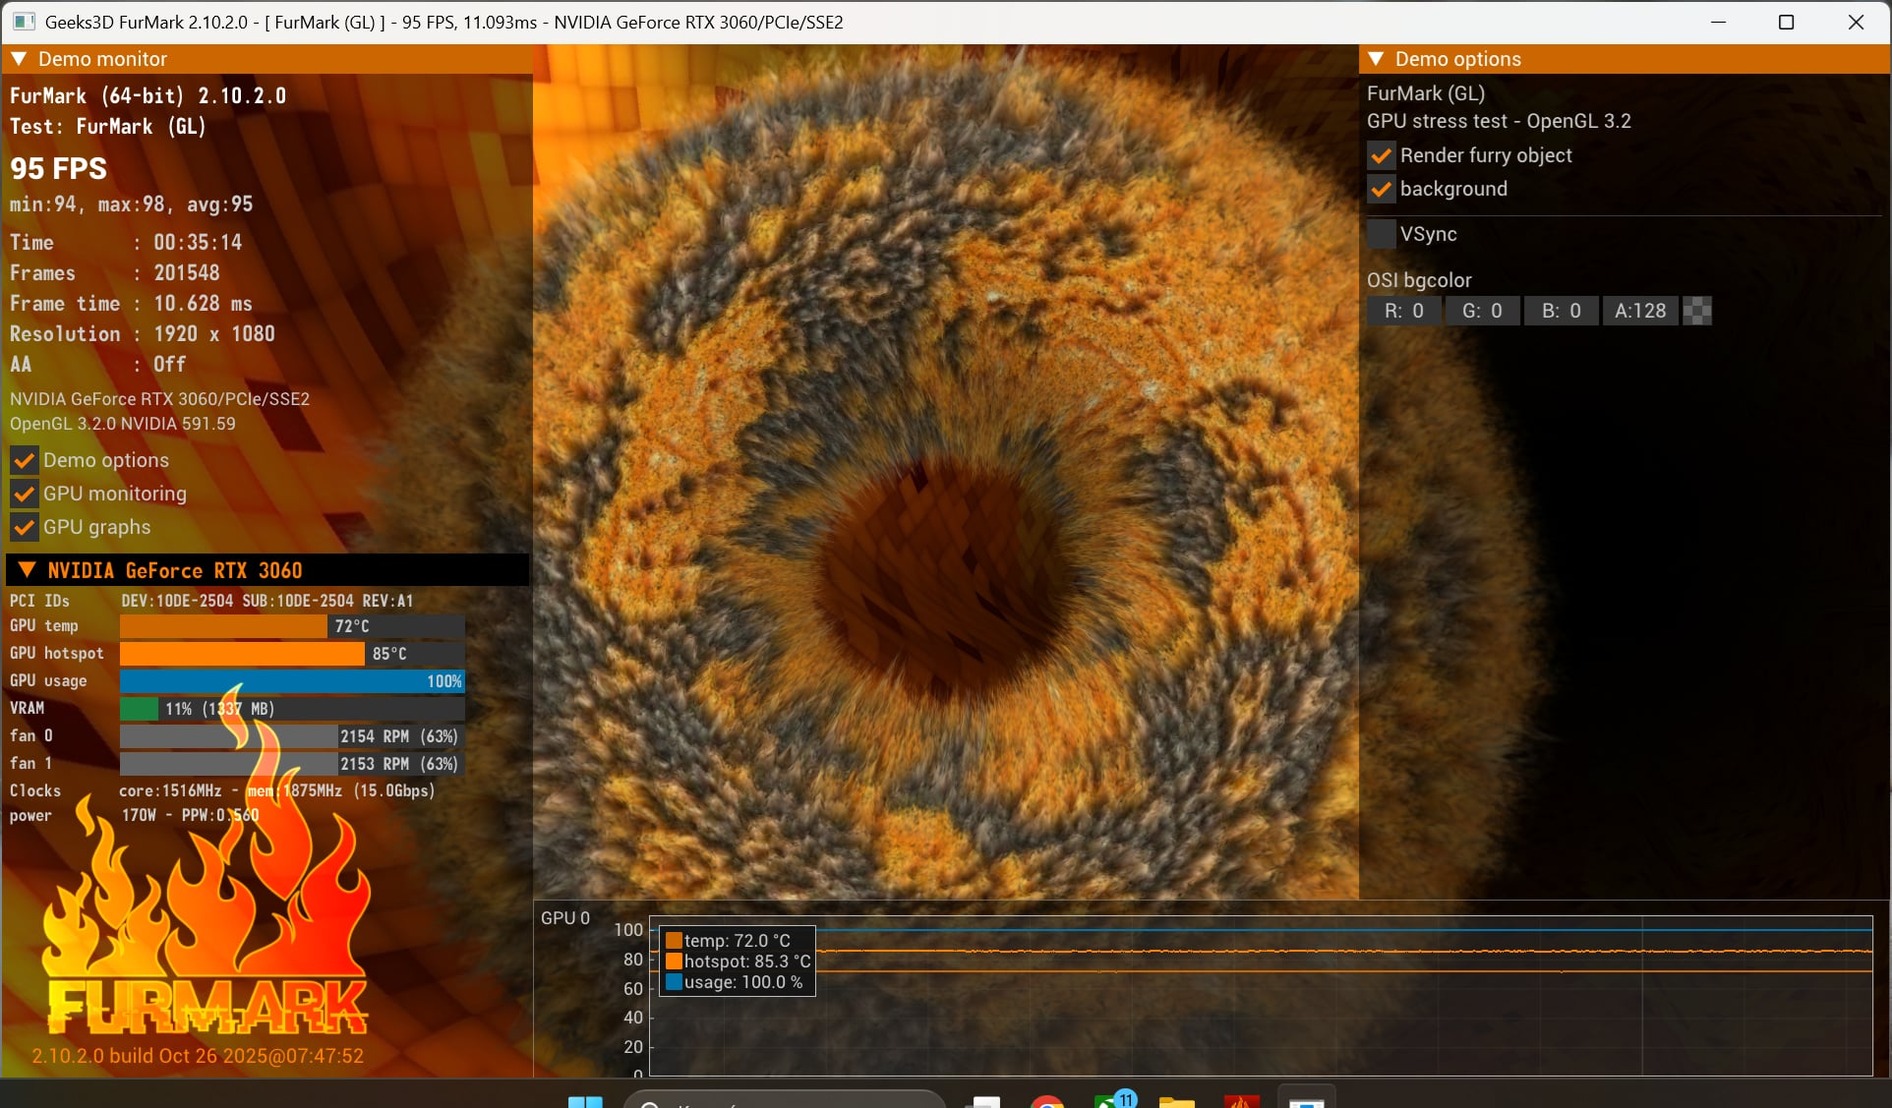This screenshot has height=1108, width=1892.
Task: Click the "OpenGL 3.2.0 NVIDIA 591.59" text
Action: (x=123, y=424)
